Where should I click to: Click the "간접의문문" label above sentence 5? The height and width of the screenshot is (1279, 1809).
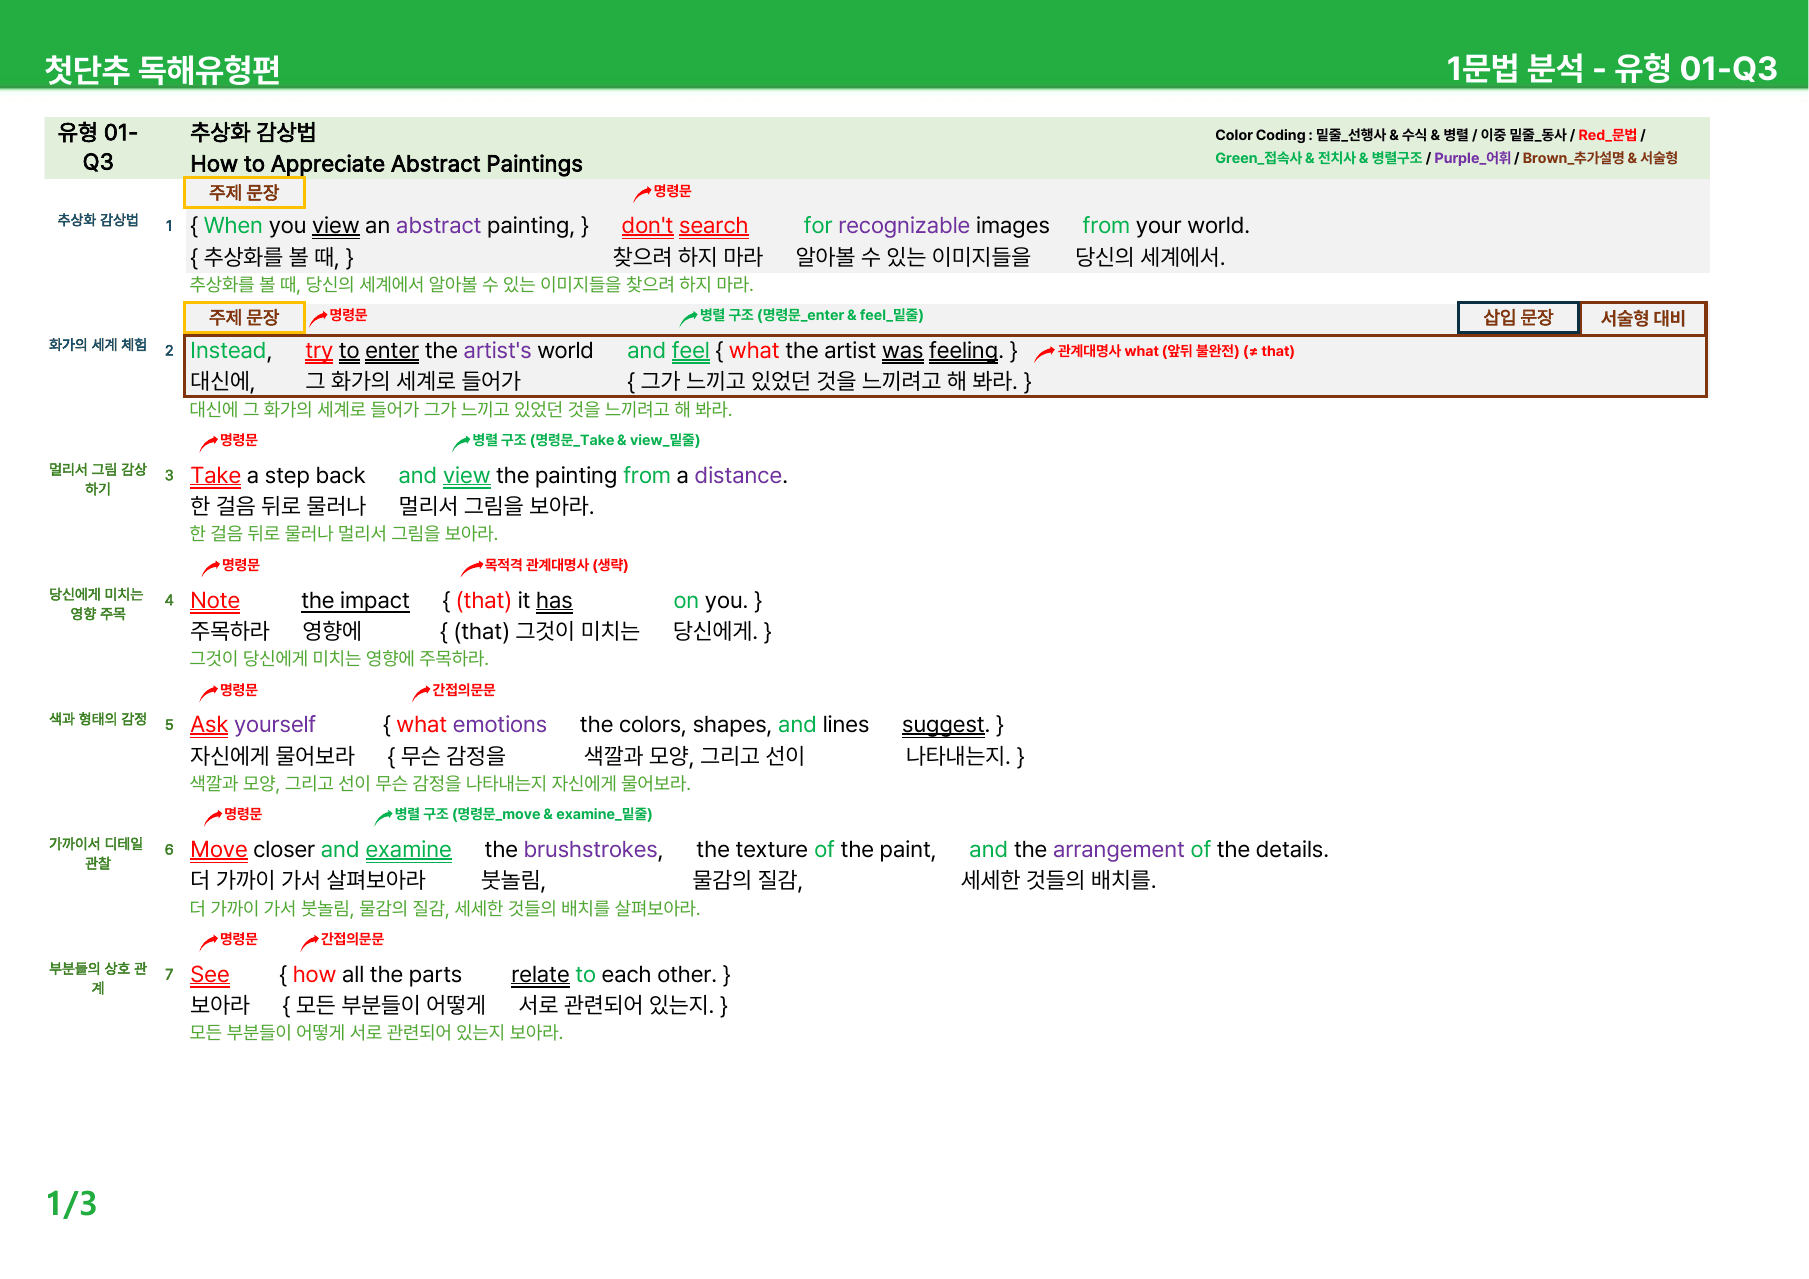pyautogui.click(x=463, y=690)
